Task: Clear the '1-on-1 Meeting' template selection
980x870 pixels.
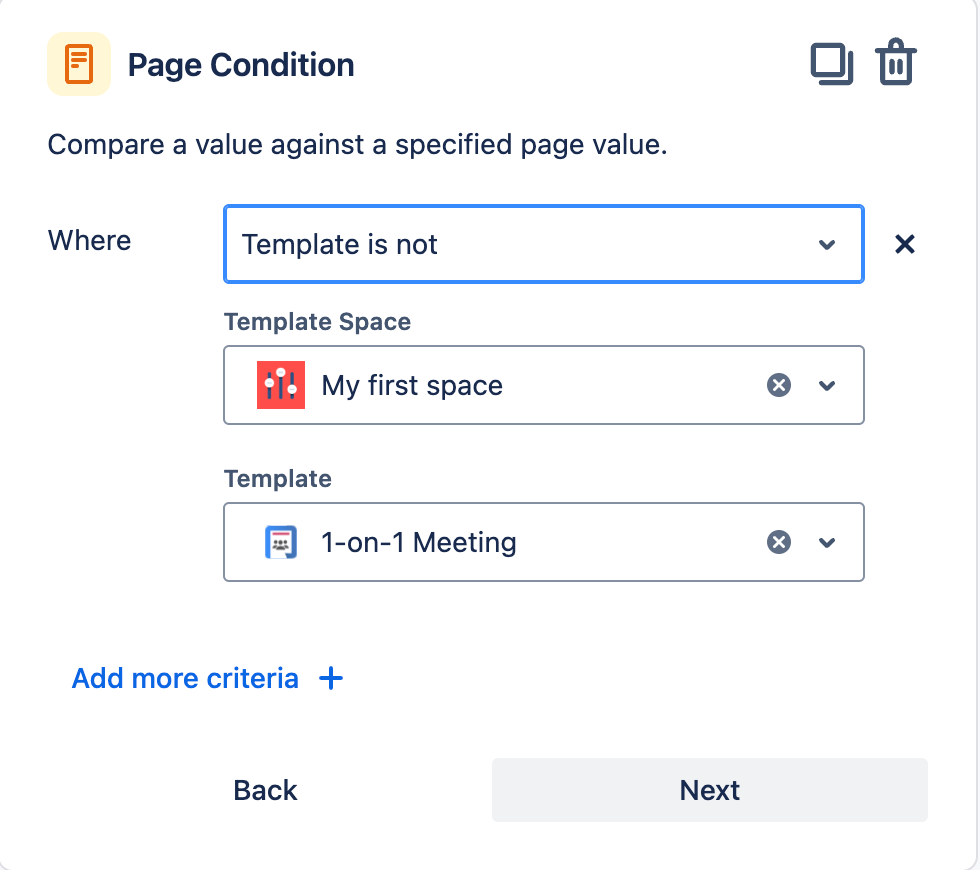Action: point(779,542)
